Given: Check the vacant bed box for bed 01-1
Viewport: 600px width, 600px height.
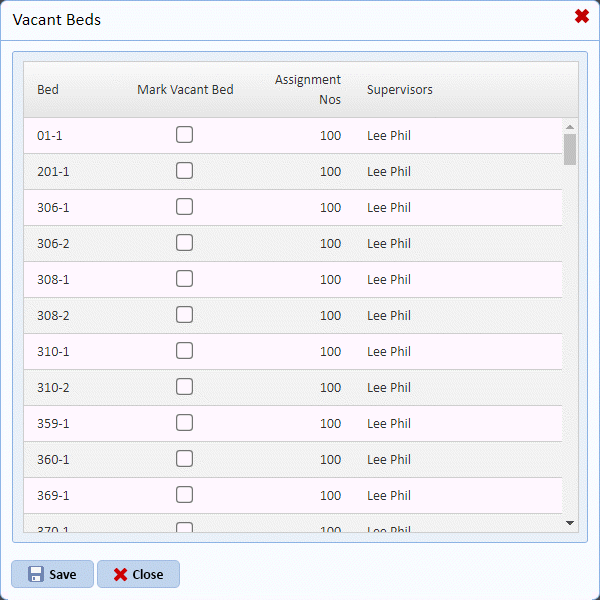Looking at the screenshot, I should coord(185,135).
